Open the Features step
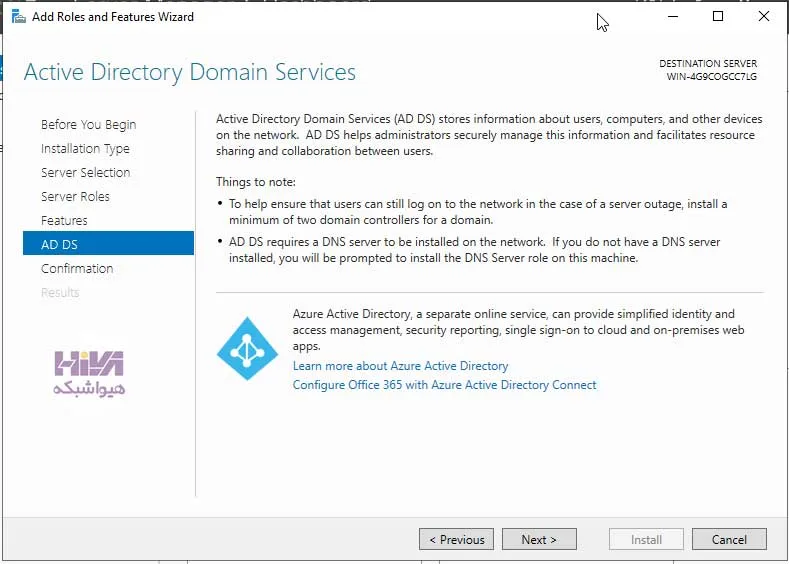789x564 pixels. tap(64, 220)
